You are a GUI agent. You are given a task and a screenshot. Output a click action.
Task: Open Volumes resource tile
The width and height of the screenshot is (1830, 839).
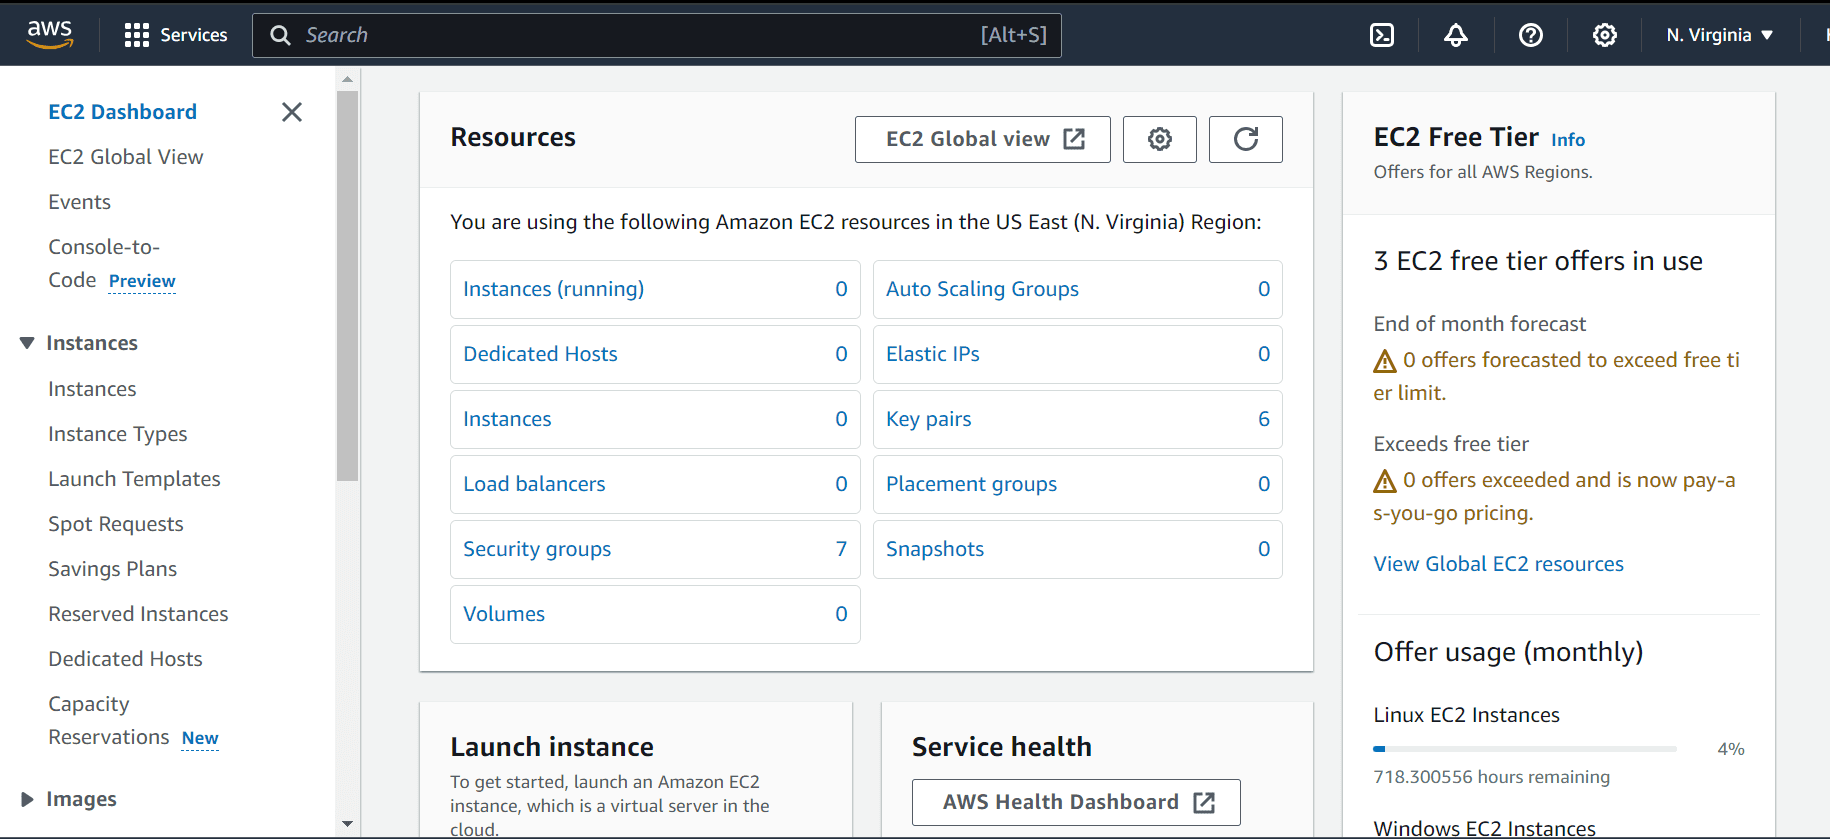point(655,614)
